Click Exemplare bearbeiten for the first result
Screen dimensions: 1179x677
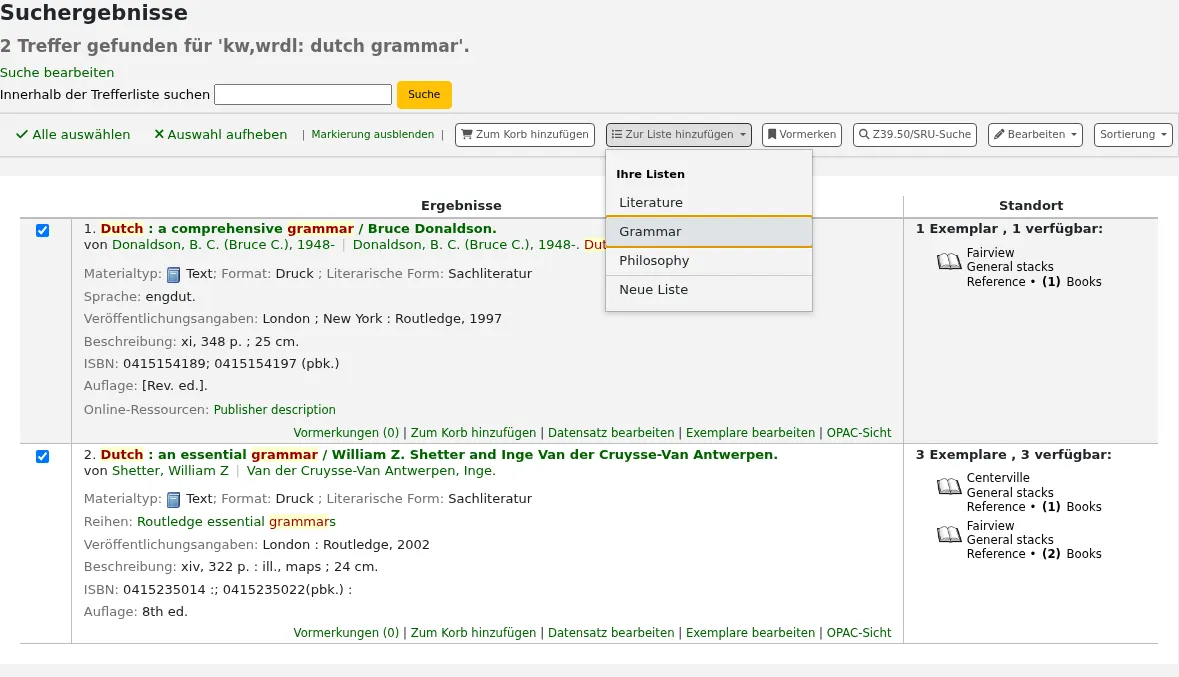pyautogui.click(x=750, y=433)
